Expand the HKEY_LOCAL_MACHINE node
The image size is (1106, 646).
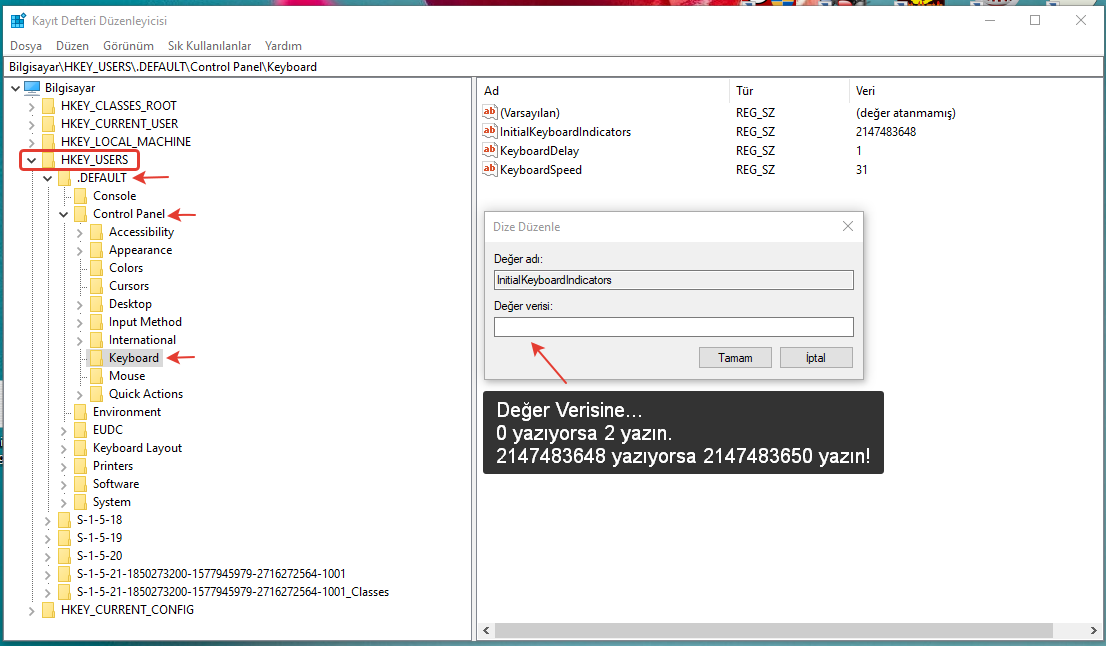(x=31, y=142)
